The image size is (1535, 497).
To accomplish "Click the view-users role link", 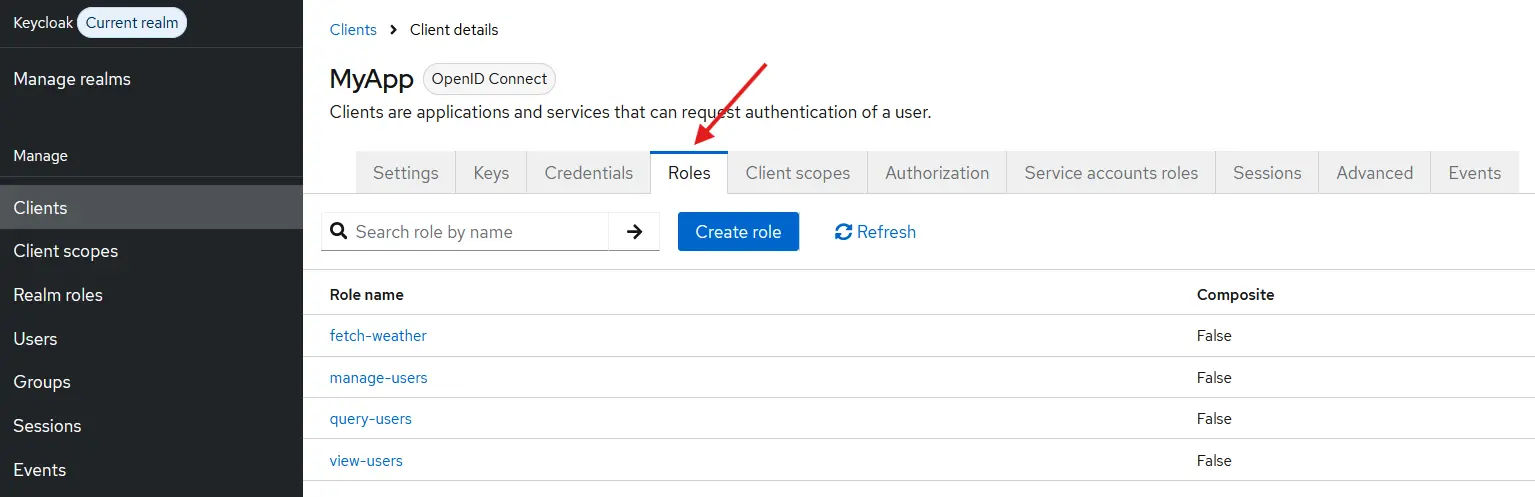I will click(x=366, y=461).
